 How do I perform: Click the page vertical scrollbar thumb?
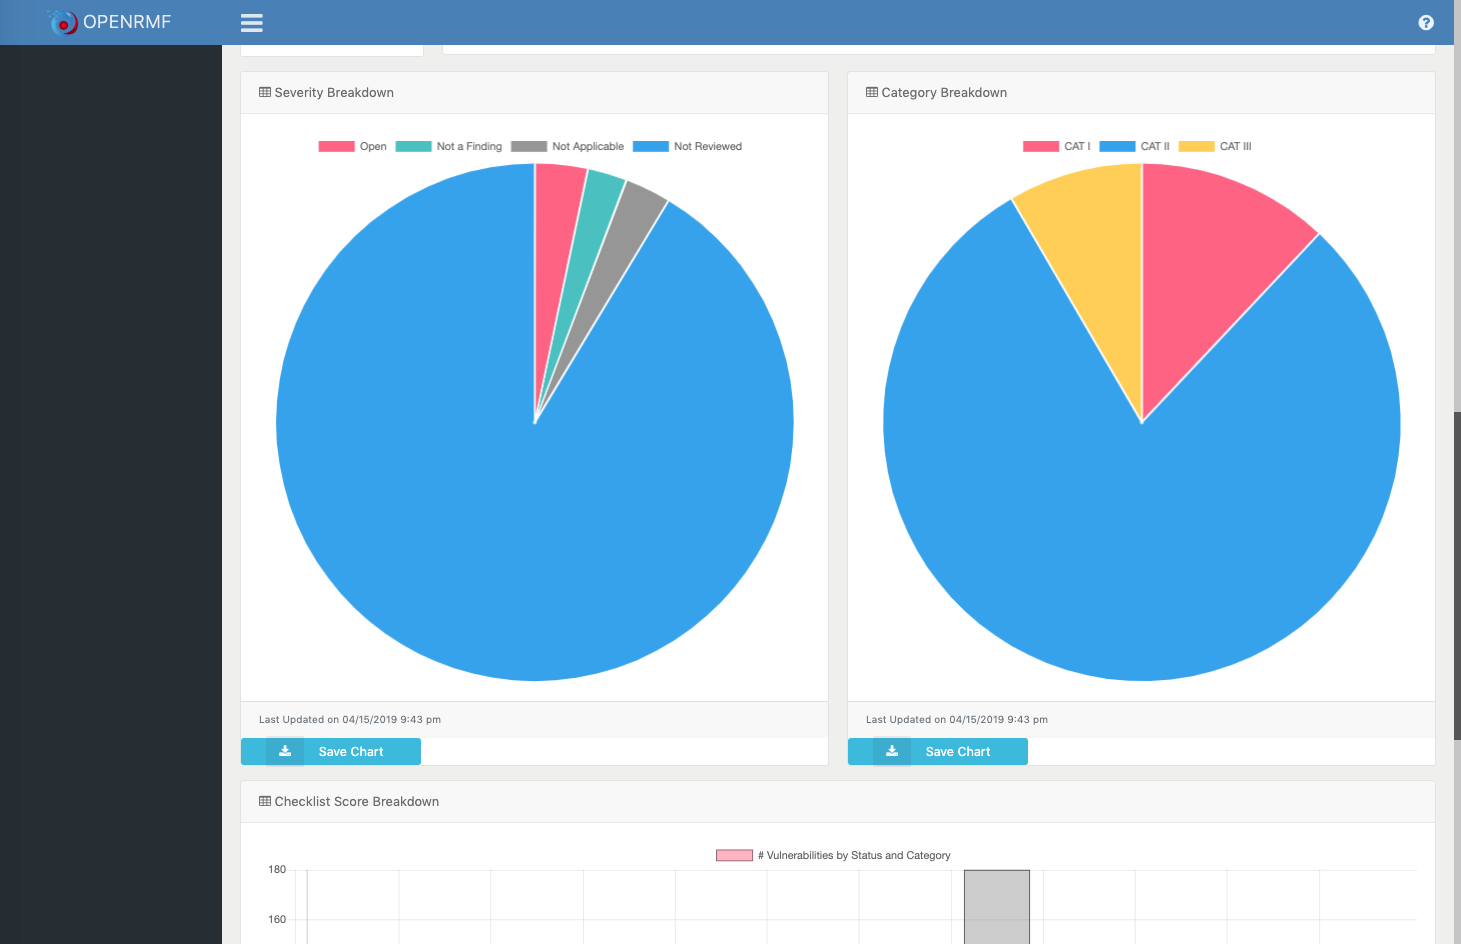pos(1457,575)
